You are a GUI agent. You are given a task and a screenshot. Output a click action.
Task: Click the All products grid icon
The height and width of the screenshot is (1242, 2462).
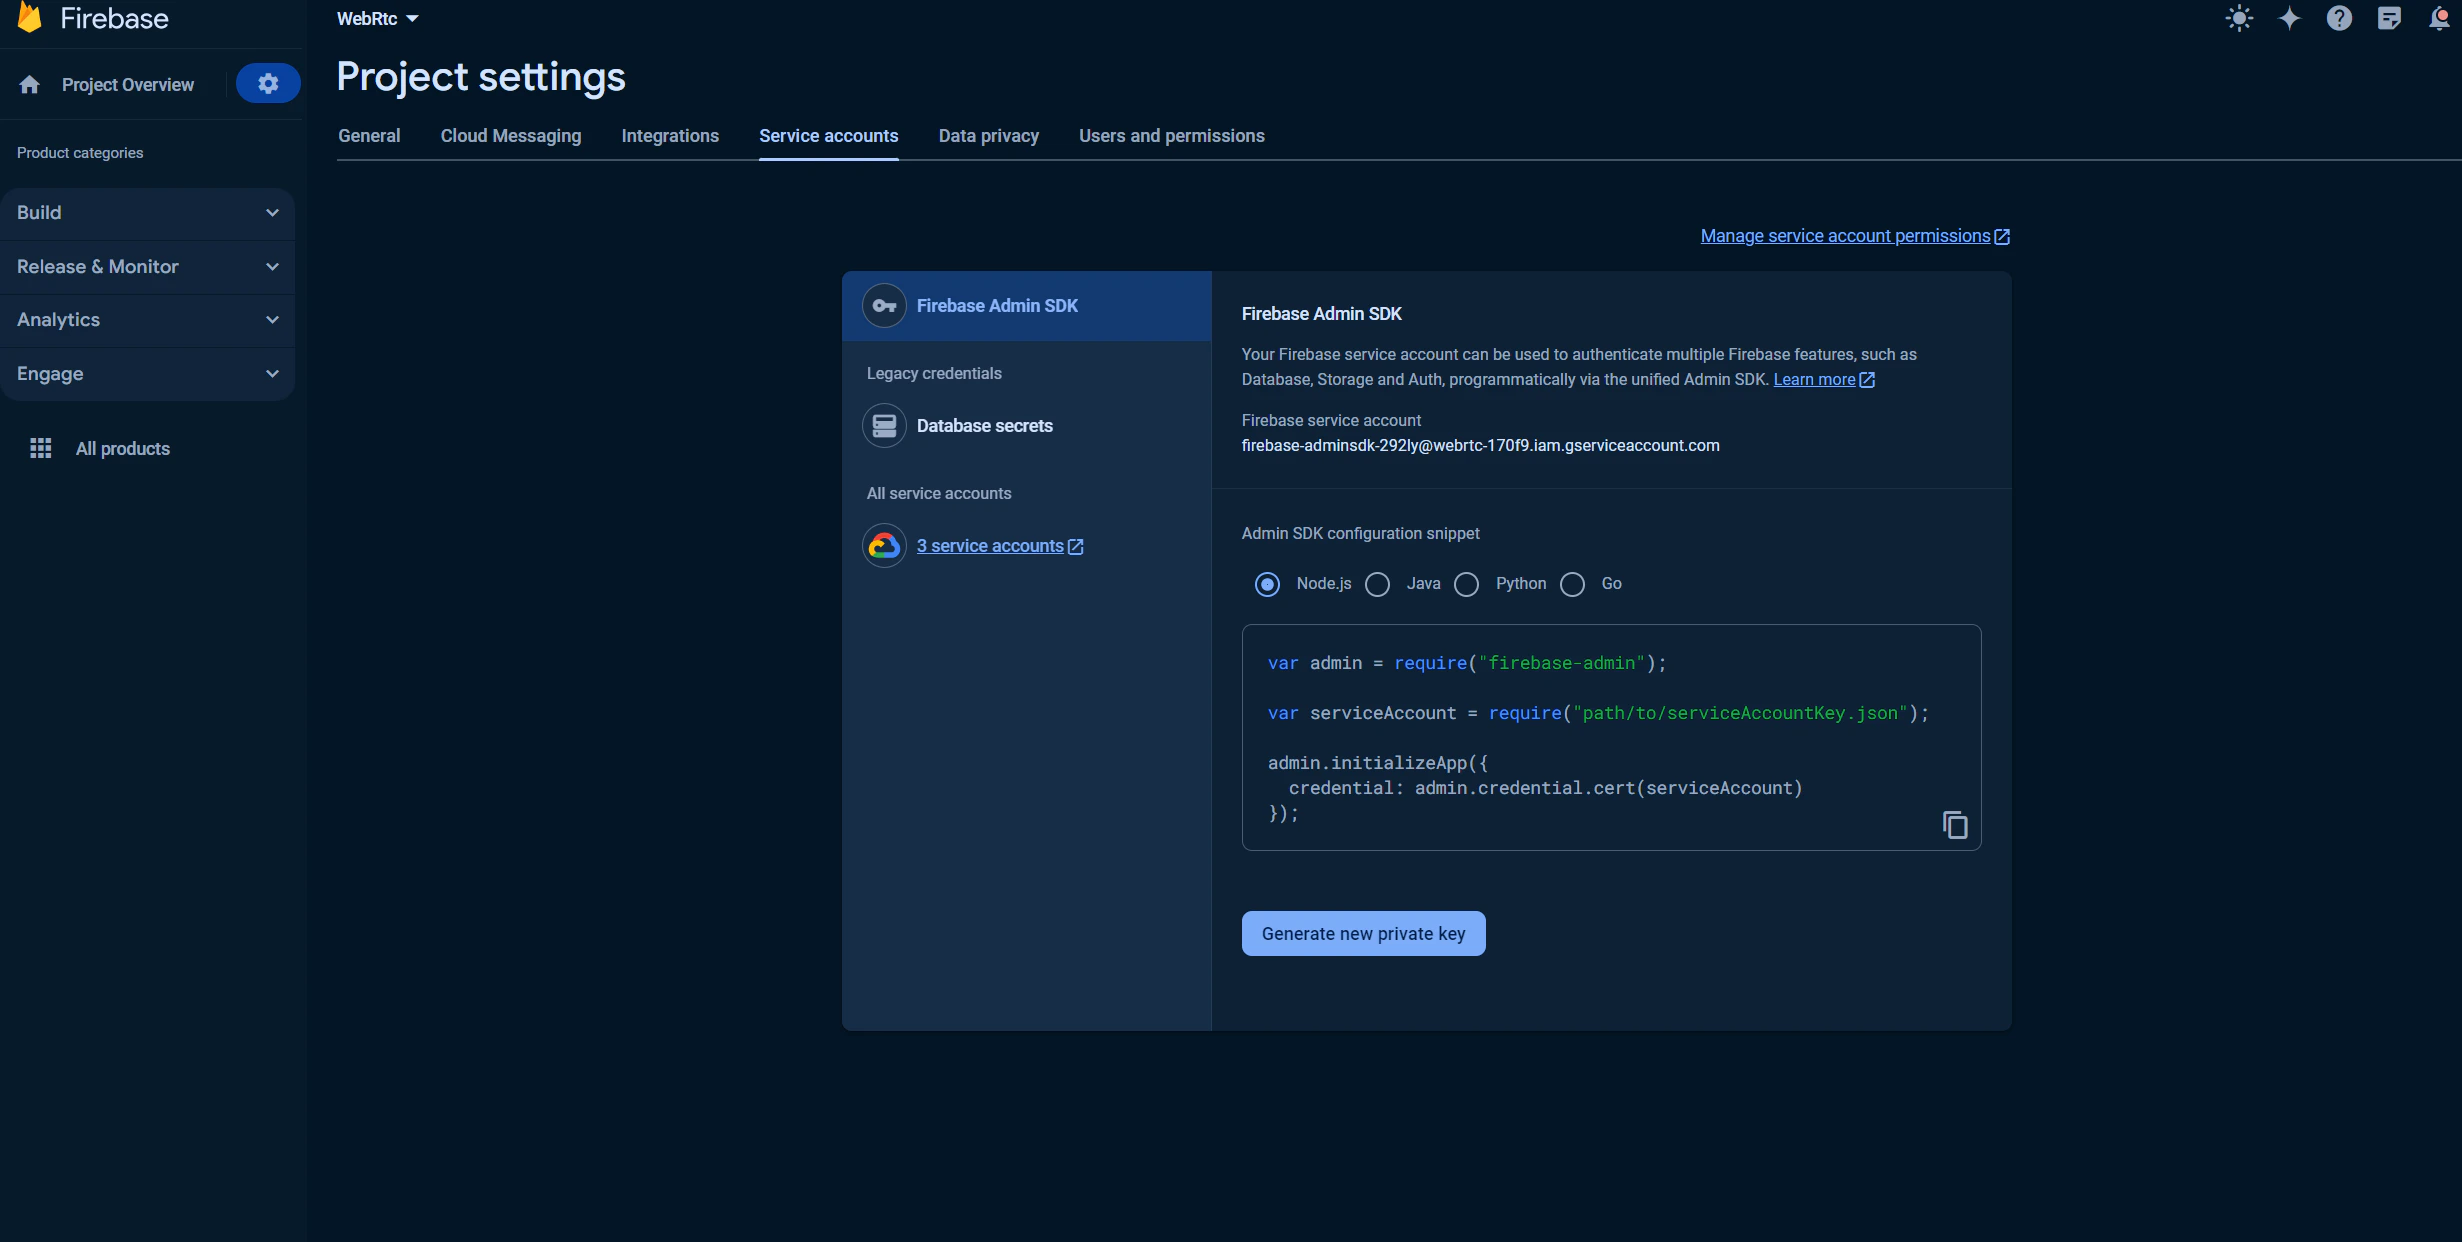click(x=40, y=448)
